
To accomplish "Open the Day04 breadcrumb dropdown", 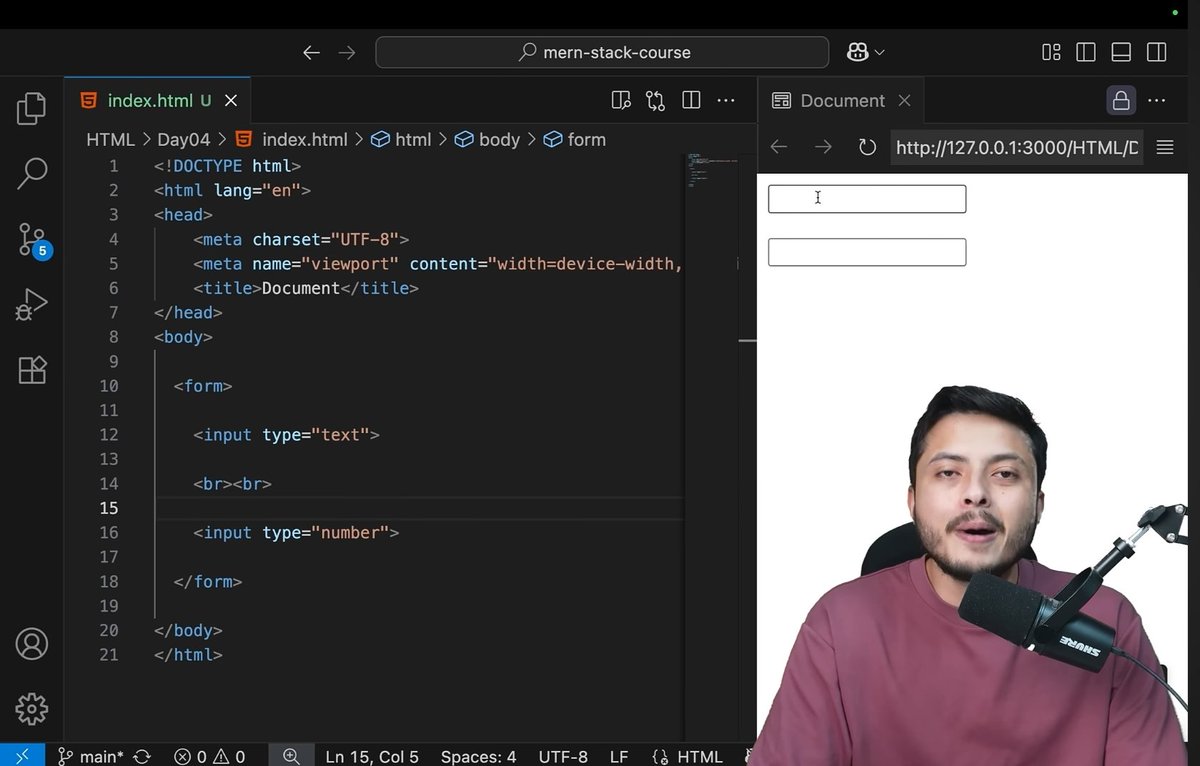I will pyautogui.click(x=183, y=140).
